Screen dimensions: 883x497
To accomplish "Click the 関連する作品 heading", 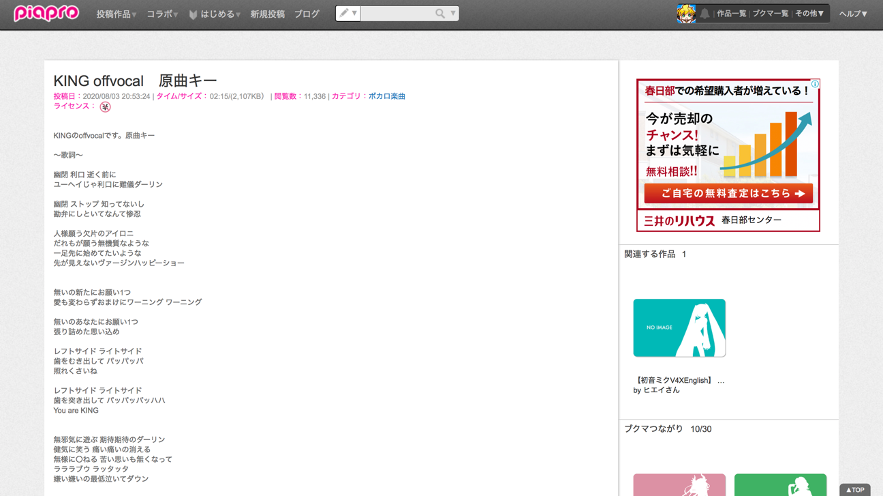I will click(650, 254).
